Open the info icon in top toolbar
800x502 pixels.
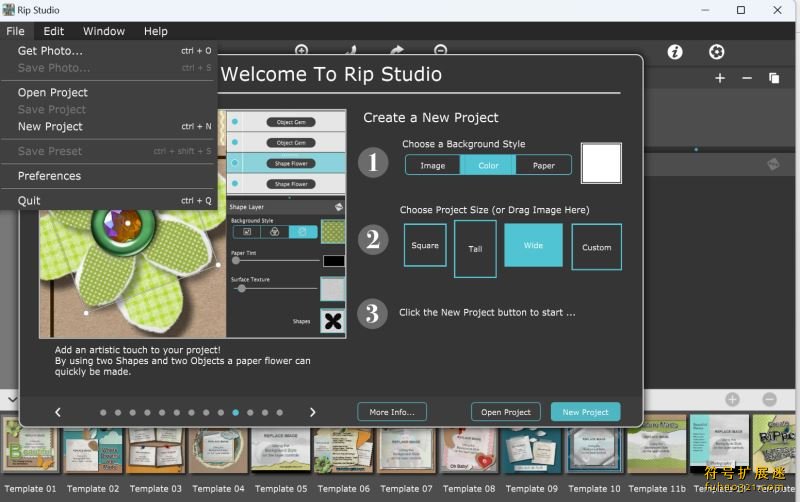(674, 52)
